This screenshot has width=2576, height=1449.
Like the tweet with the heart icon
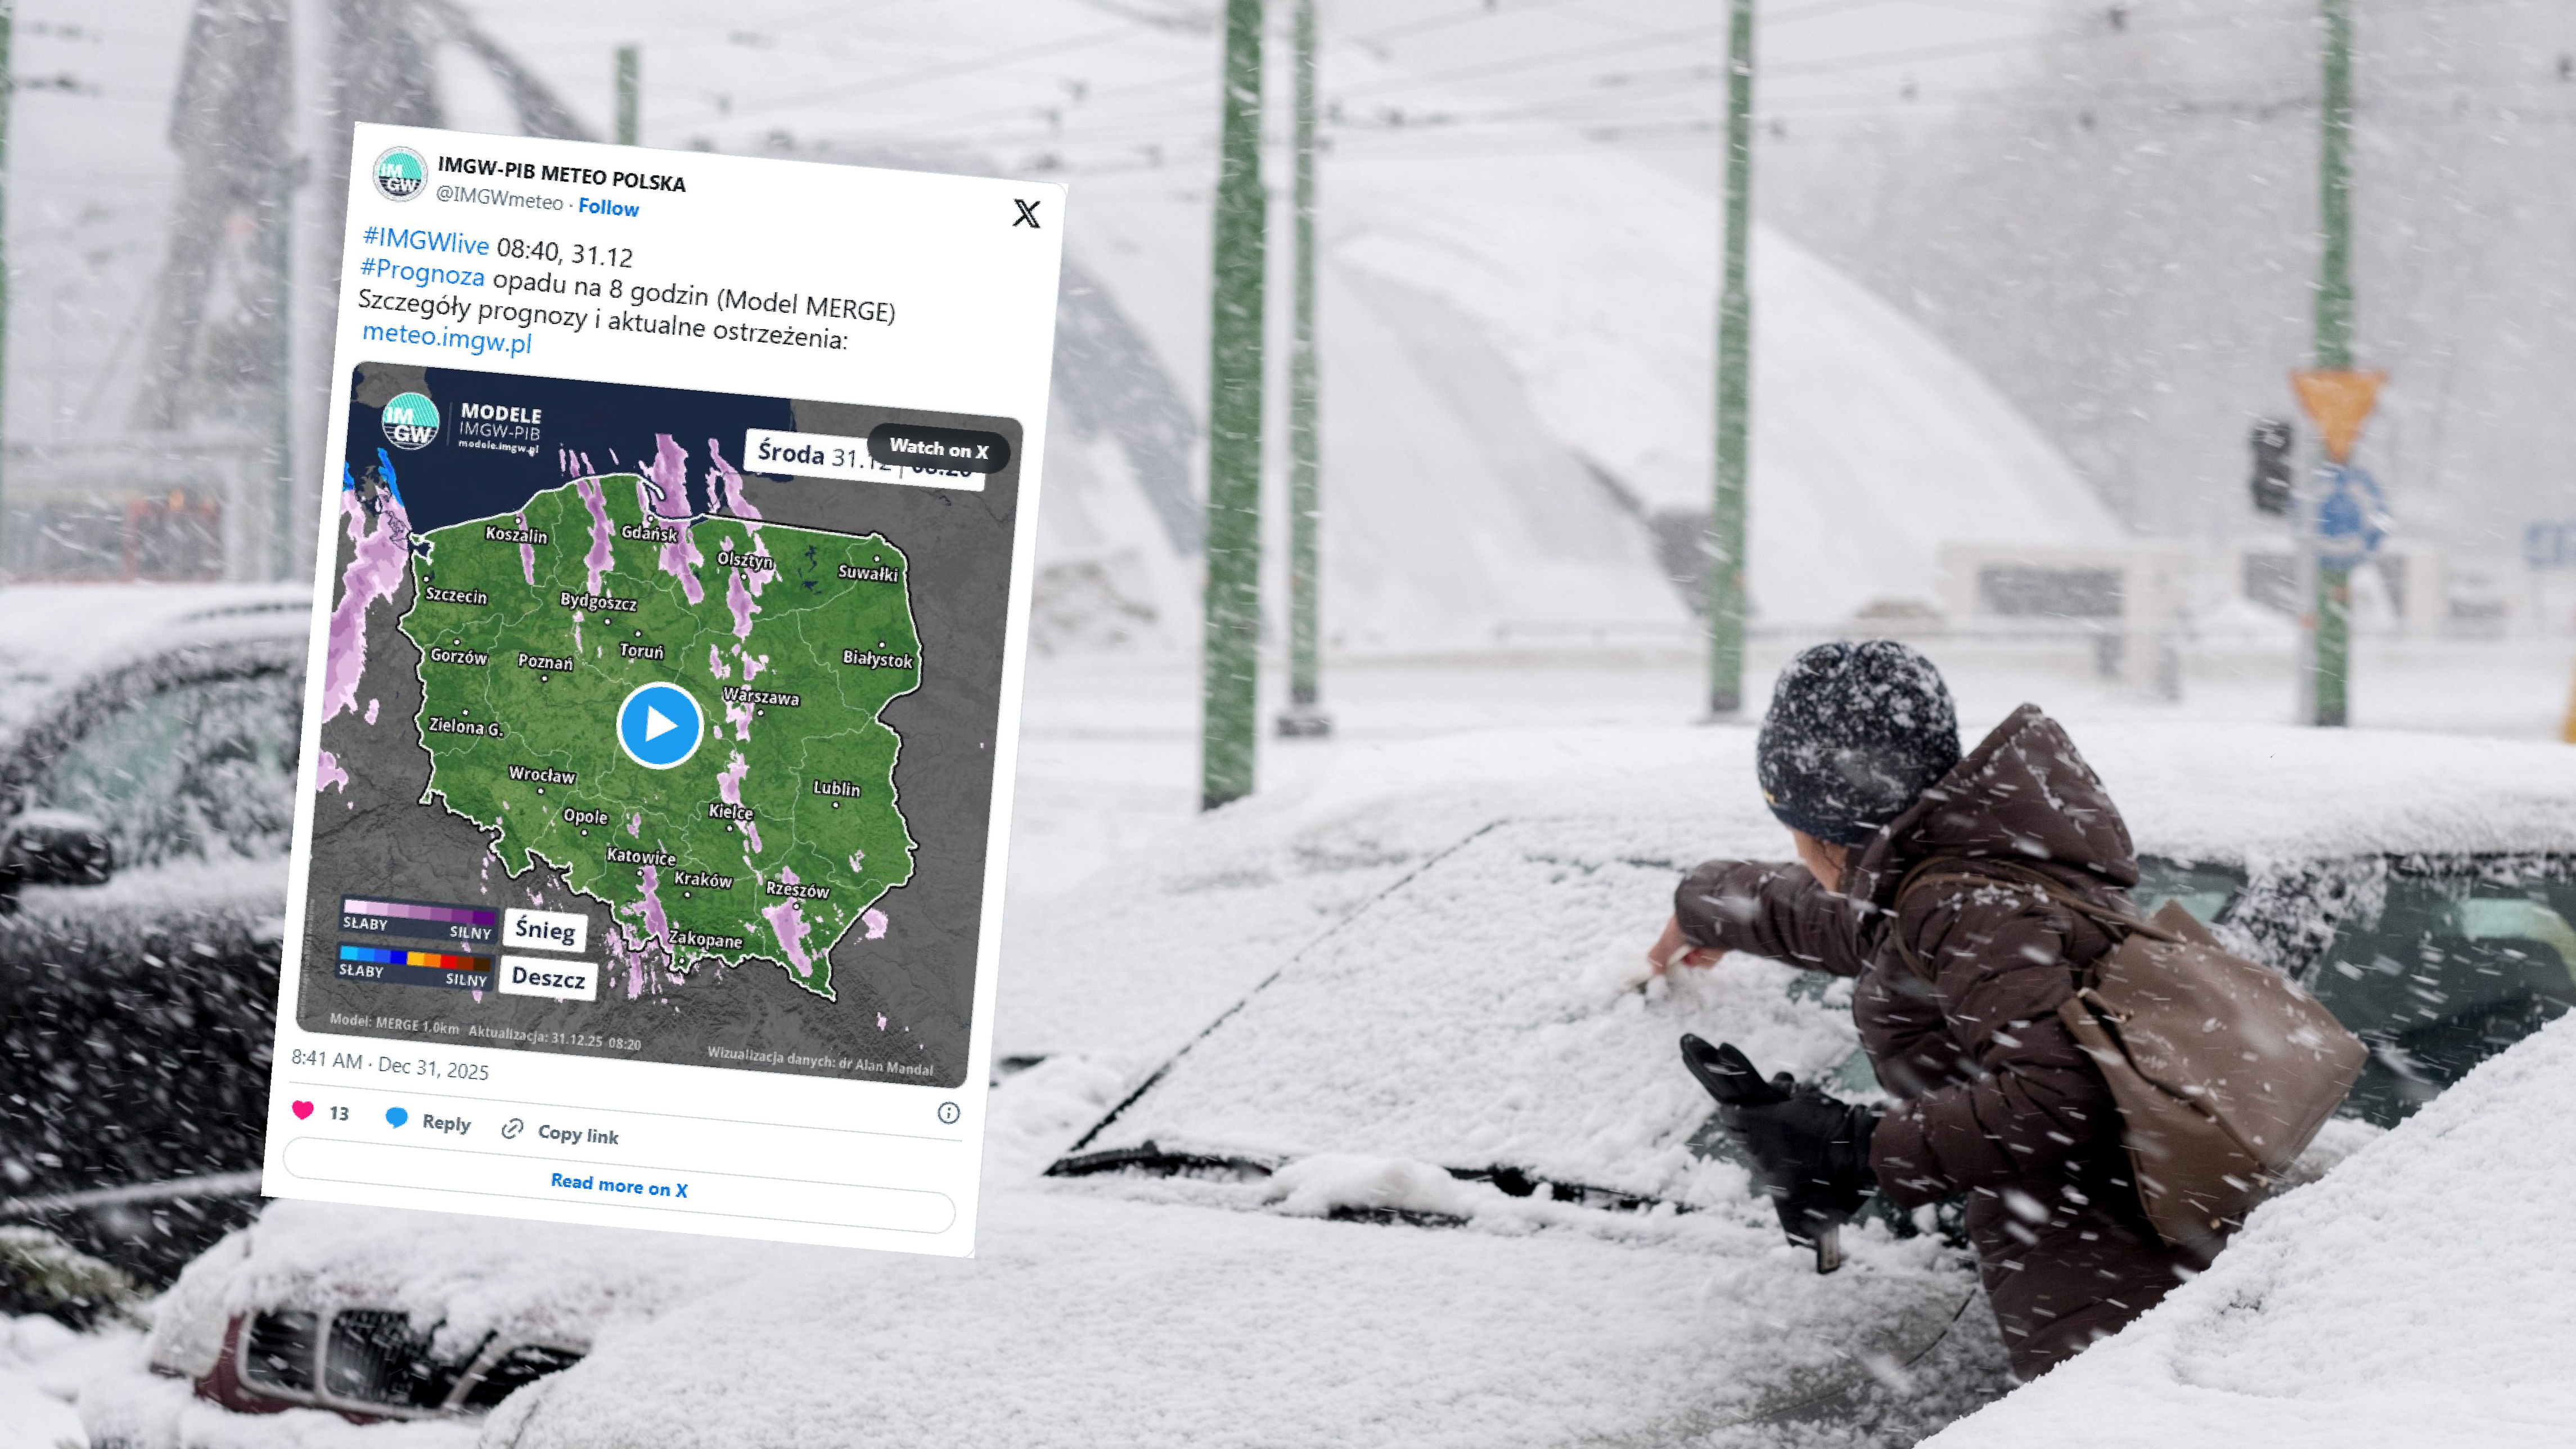pos(303,1110)
